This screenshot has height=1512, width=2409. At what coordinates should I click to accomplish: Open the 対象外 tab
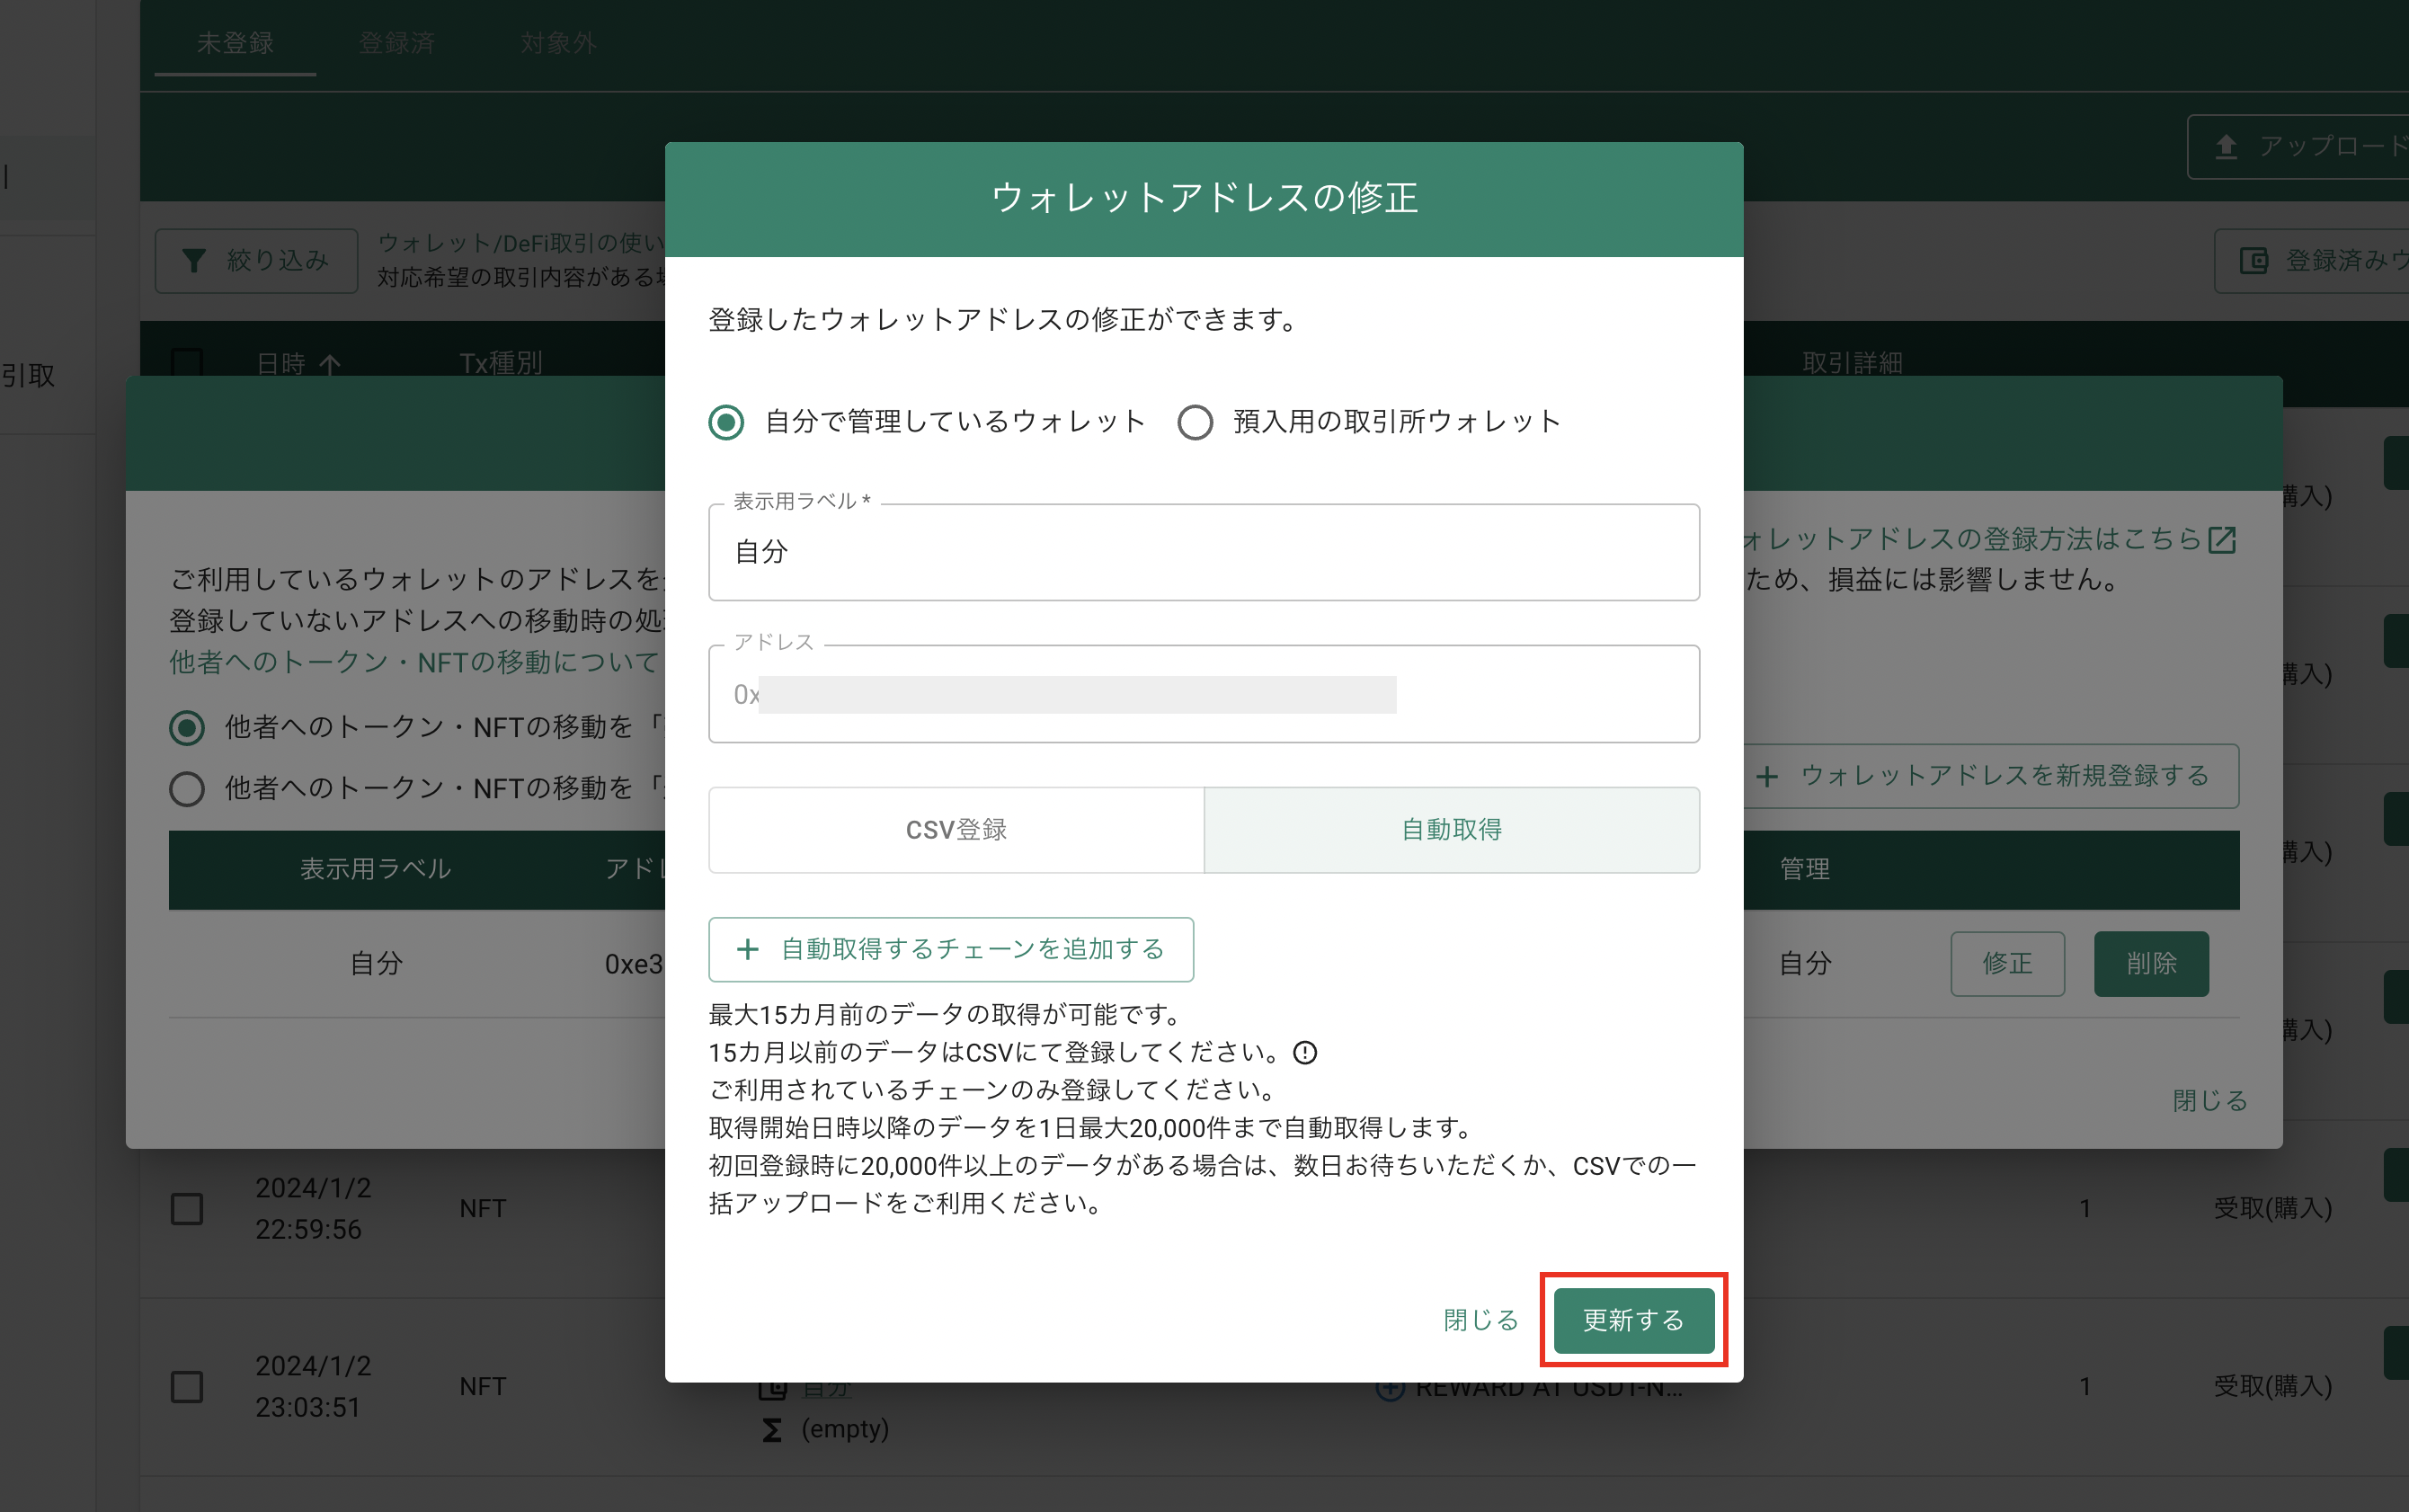[558, 43]
